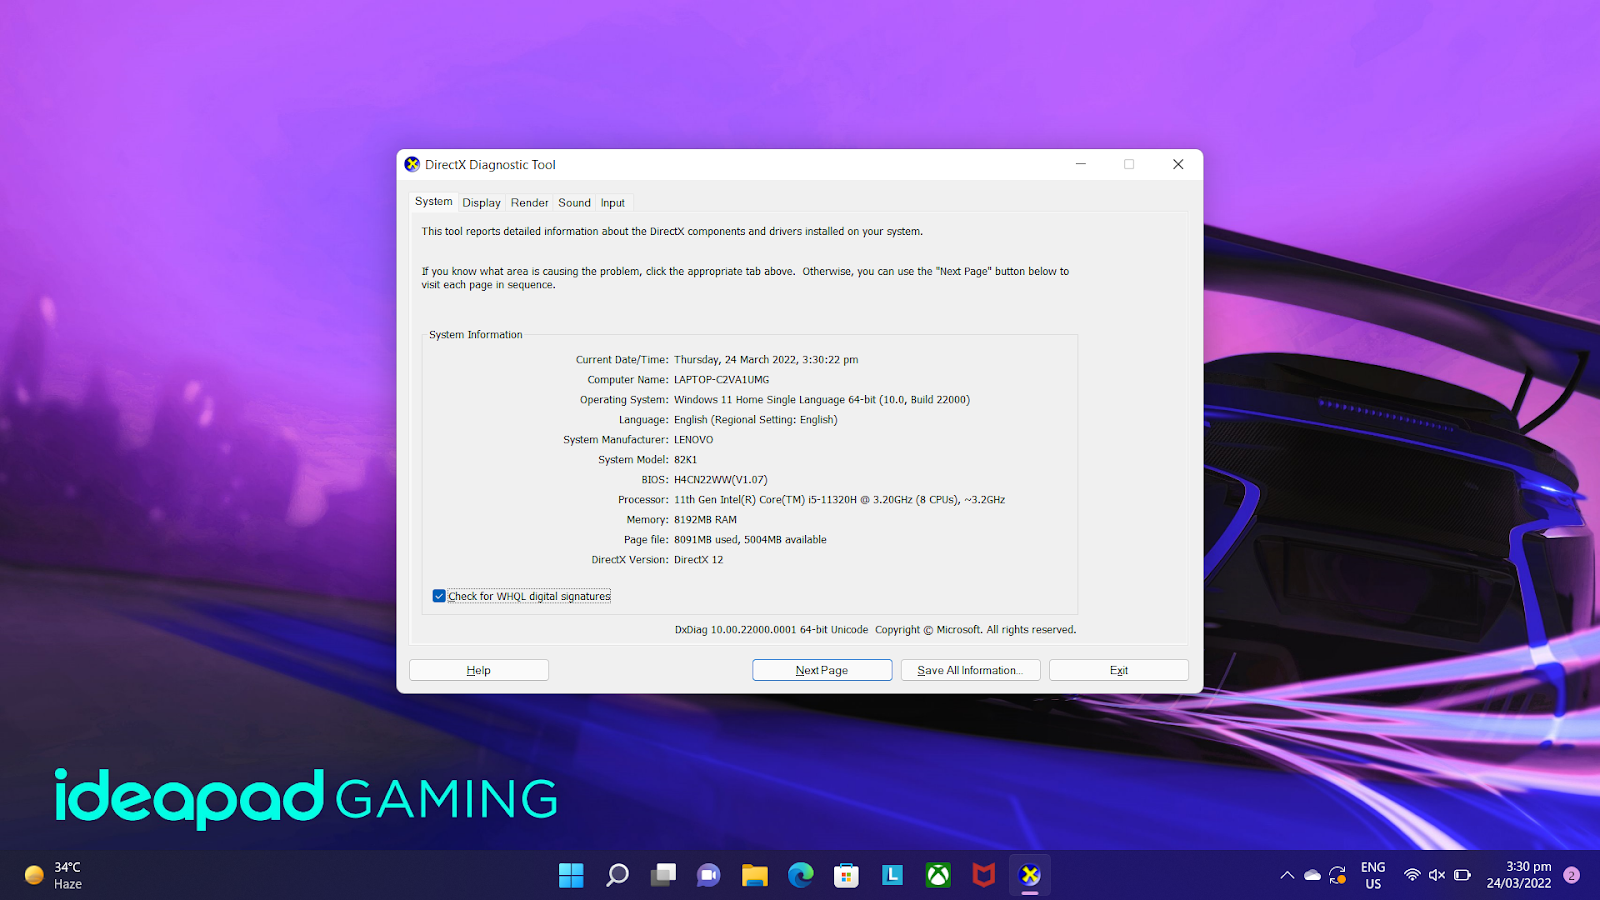Open the Windows Start menu

pyautogui.click(x=571, y=875)
